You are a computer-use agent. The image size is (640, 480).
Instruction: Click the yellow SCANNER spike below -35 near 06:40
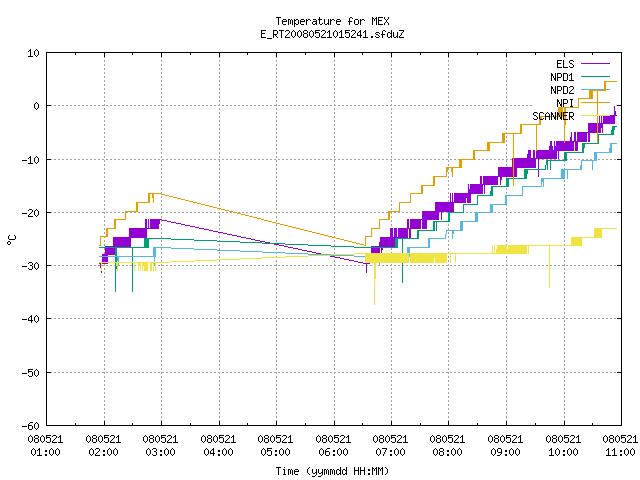[374, 286]
